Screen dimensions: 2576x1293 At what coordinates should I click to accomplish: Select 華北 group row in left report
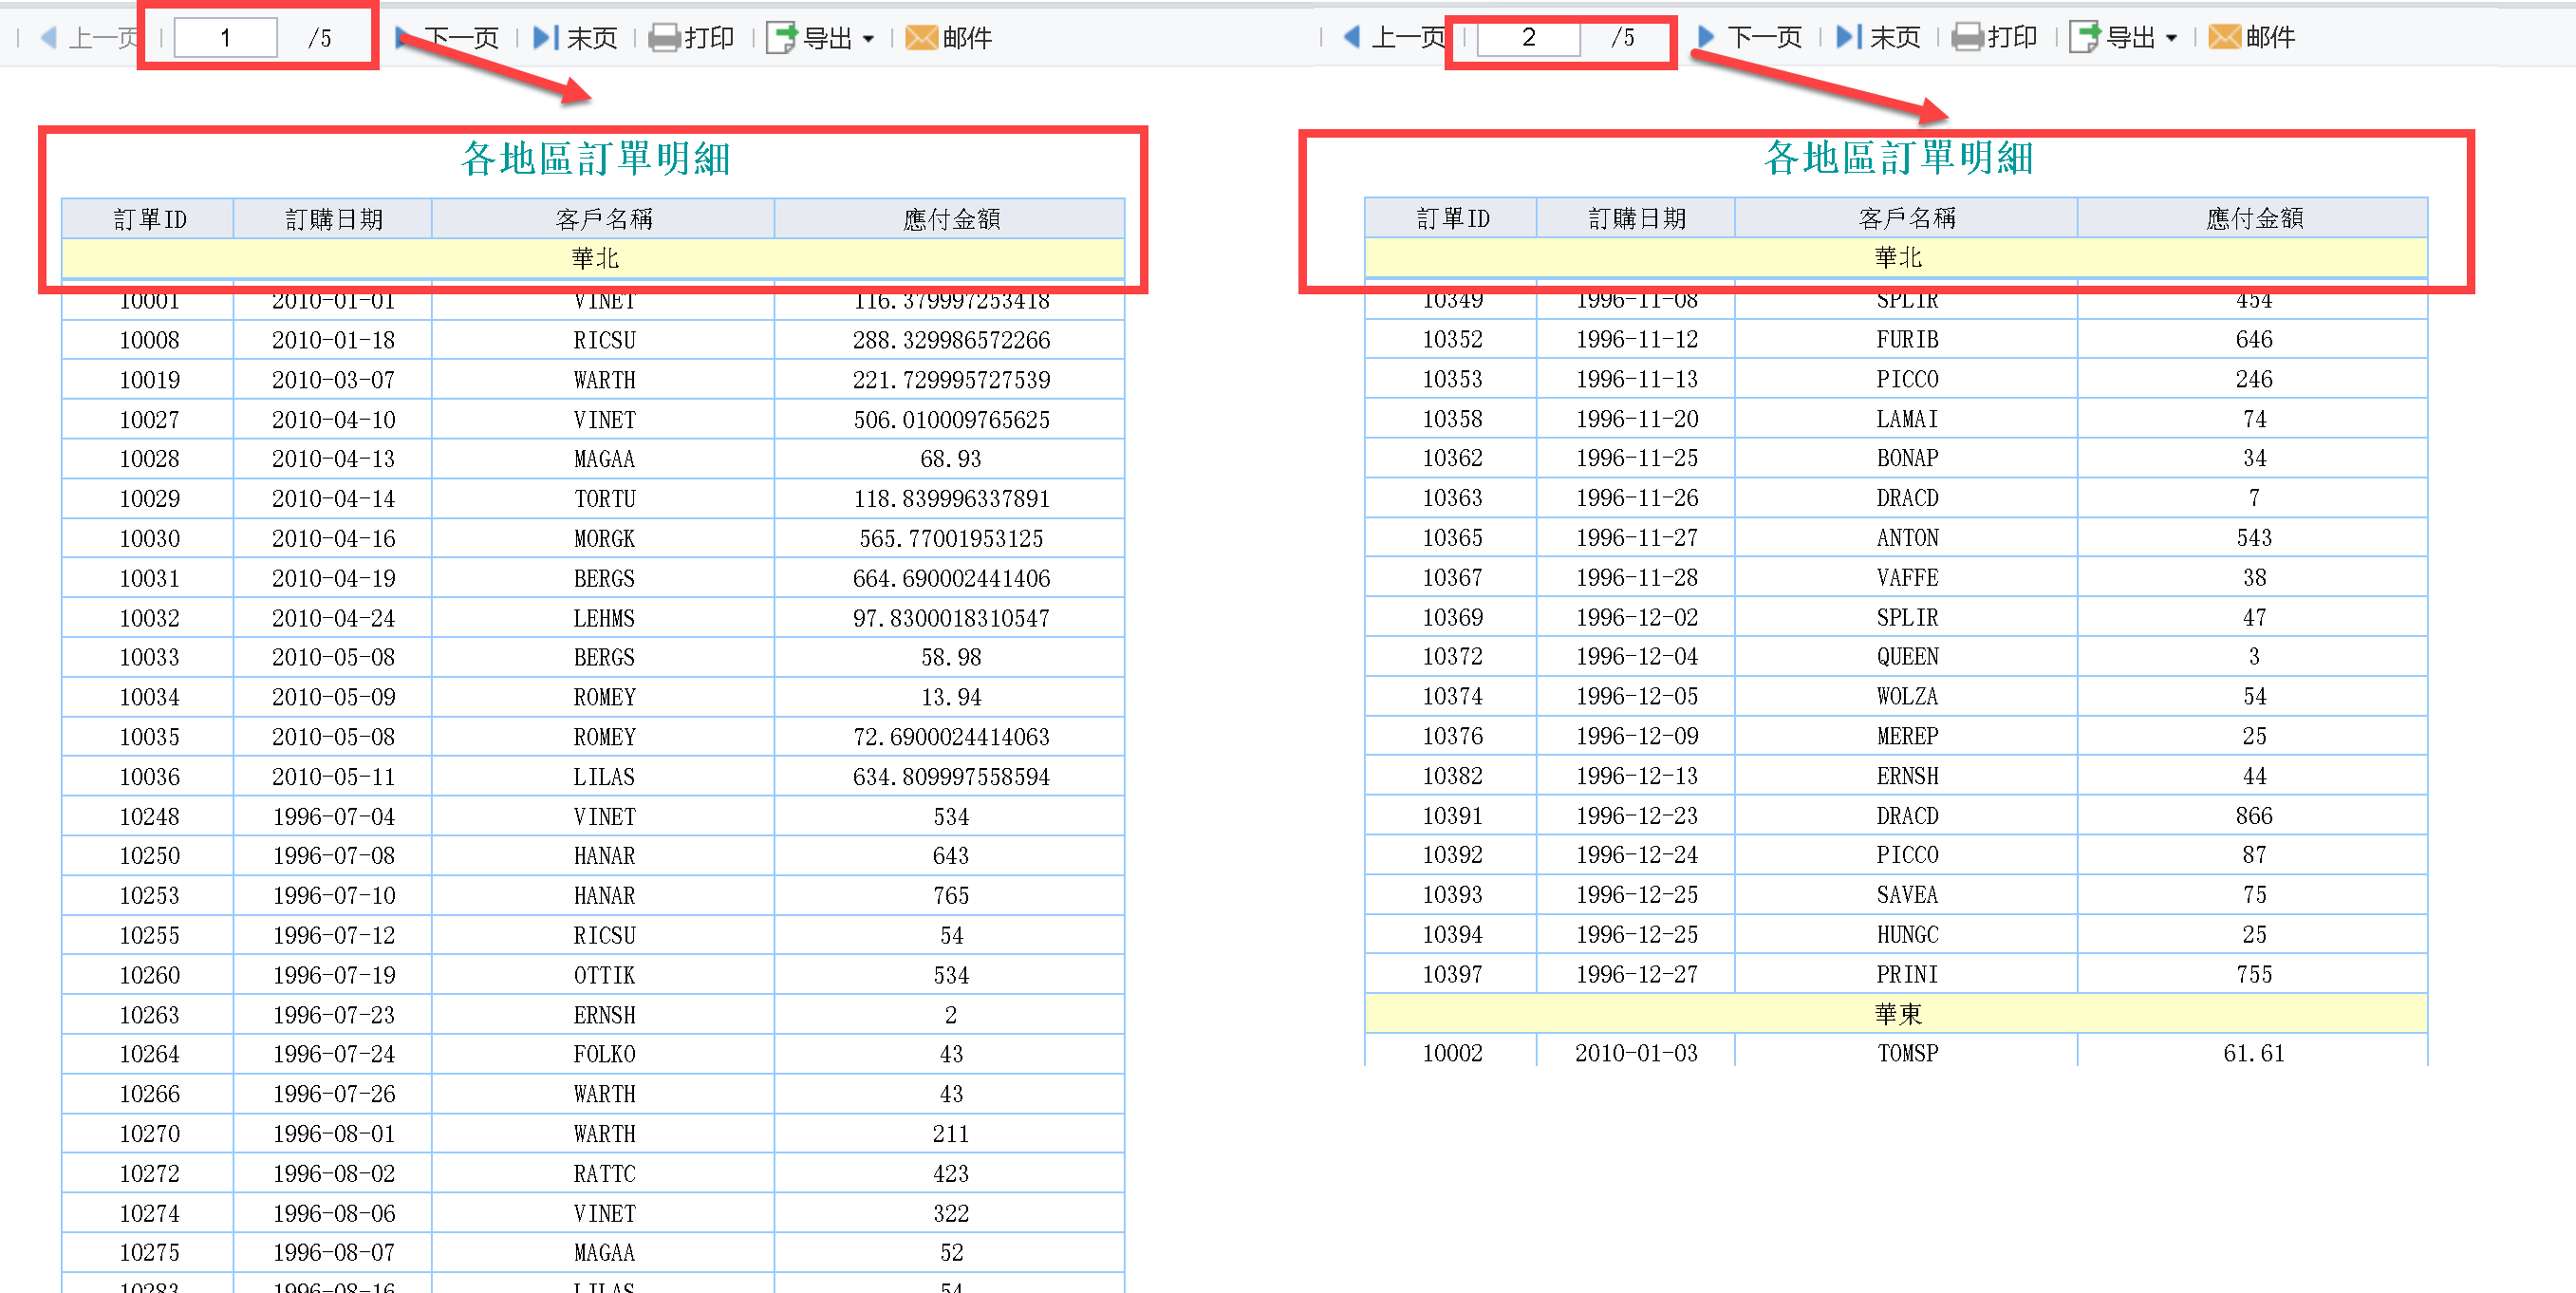(x=593, y=258)
